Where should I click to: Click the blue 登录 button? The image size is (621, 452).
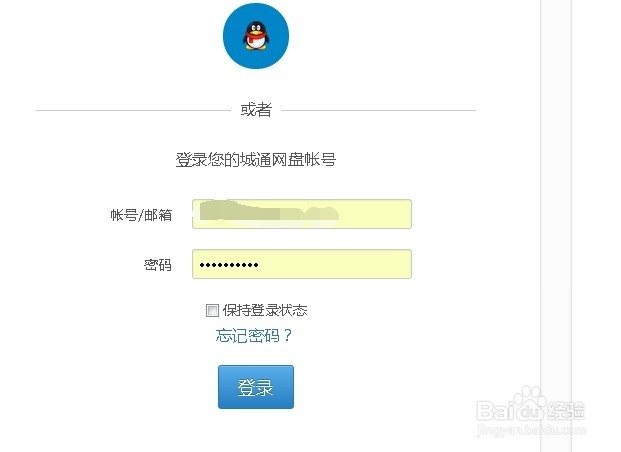point(256,387)
